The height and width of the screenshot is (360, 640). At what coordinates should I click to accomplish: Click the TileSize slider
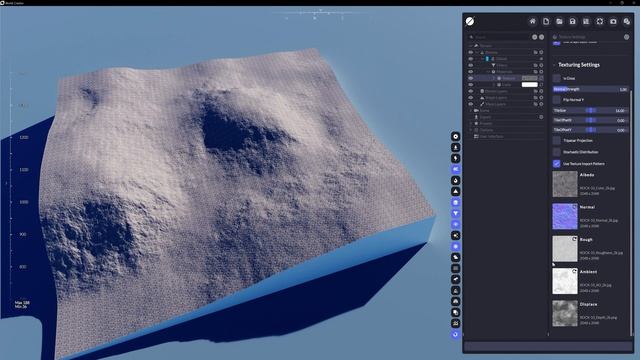tap(590, 110)
